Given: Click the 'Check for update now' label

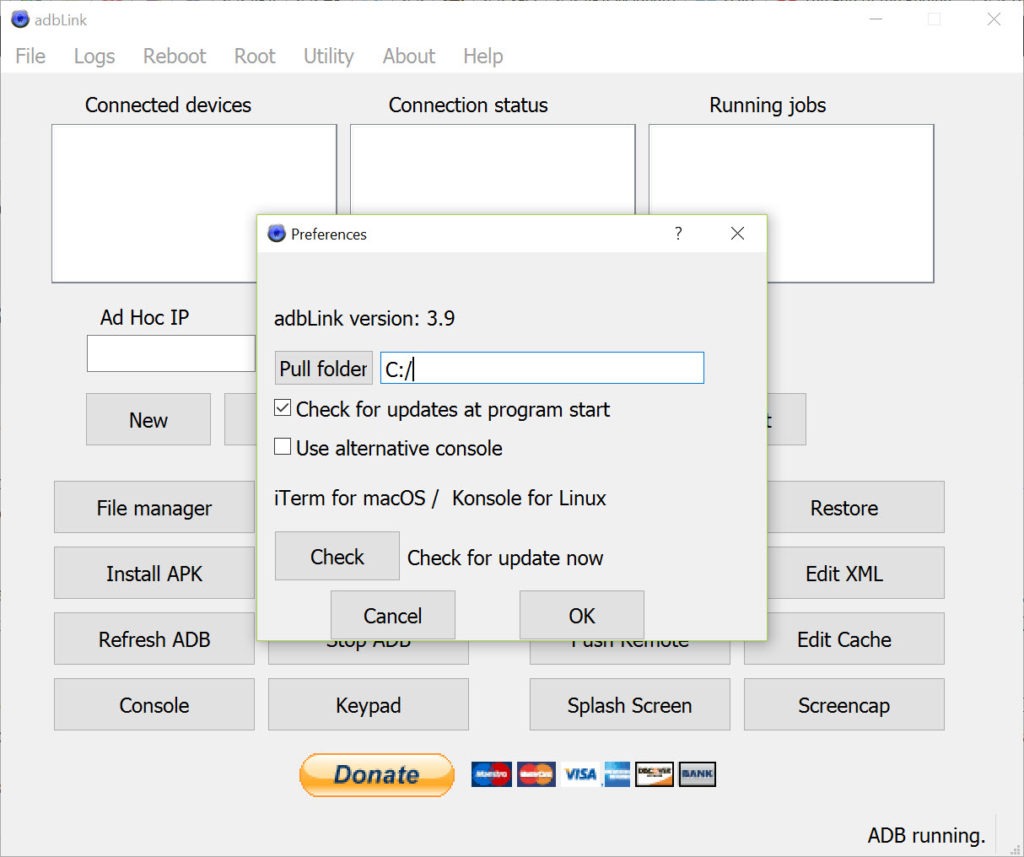Looking at the screenshot, I should coord(505,558).
